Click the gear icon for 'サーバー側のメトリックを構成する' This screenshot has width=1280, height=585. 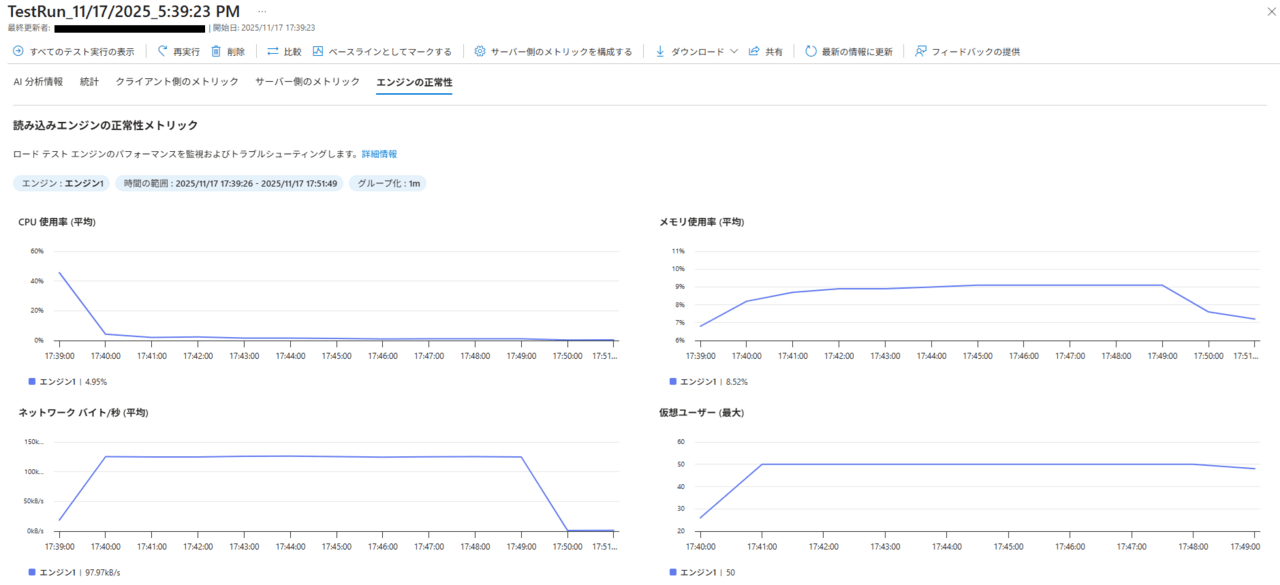[480, 51]
